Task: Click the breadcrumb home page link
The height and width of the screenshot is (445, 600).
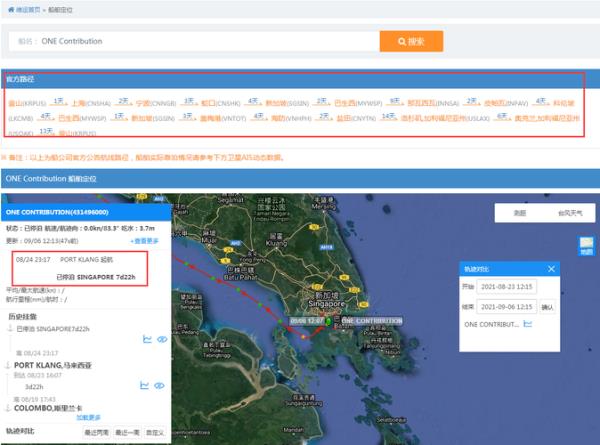Action: pos(28,10)
